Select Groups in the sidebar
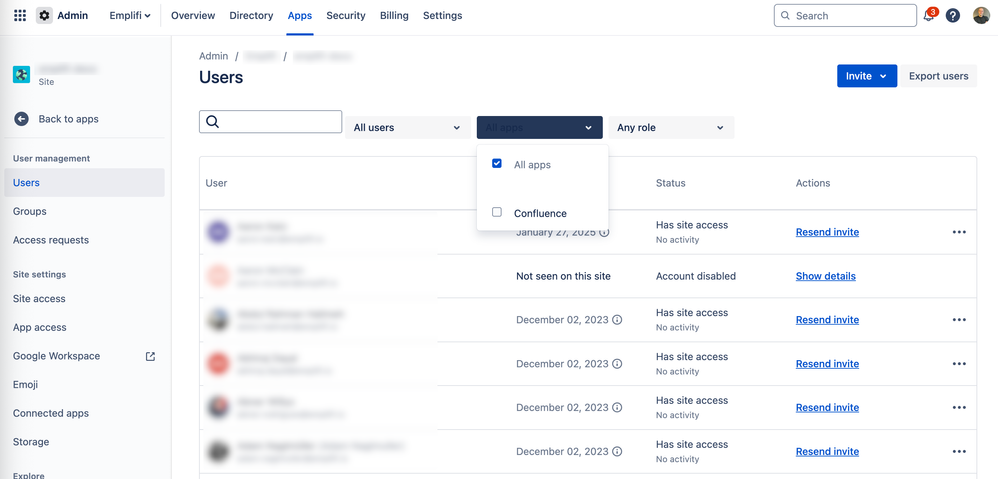Image resolution: width=998 pixels, height=479 pixels. pyautogui.click(x=84, y=211)
